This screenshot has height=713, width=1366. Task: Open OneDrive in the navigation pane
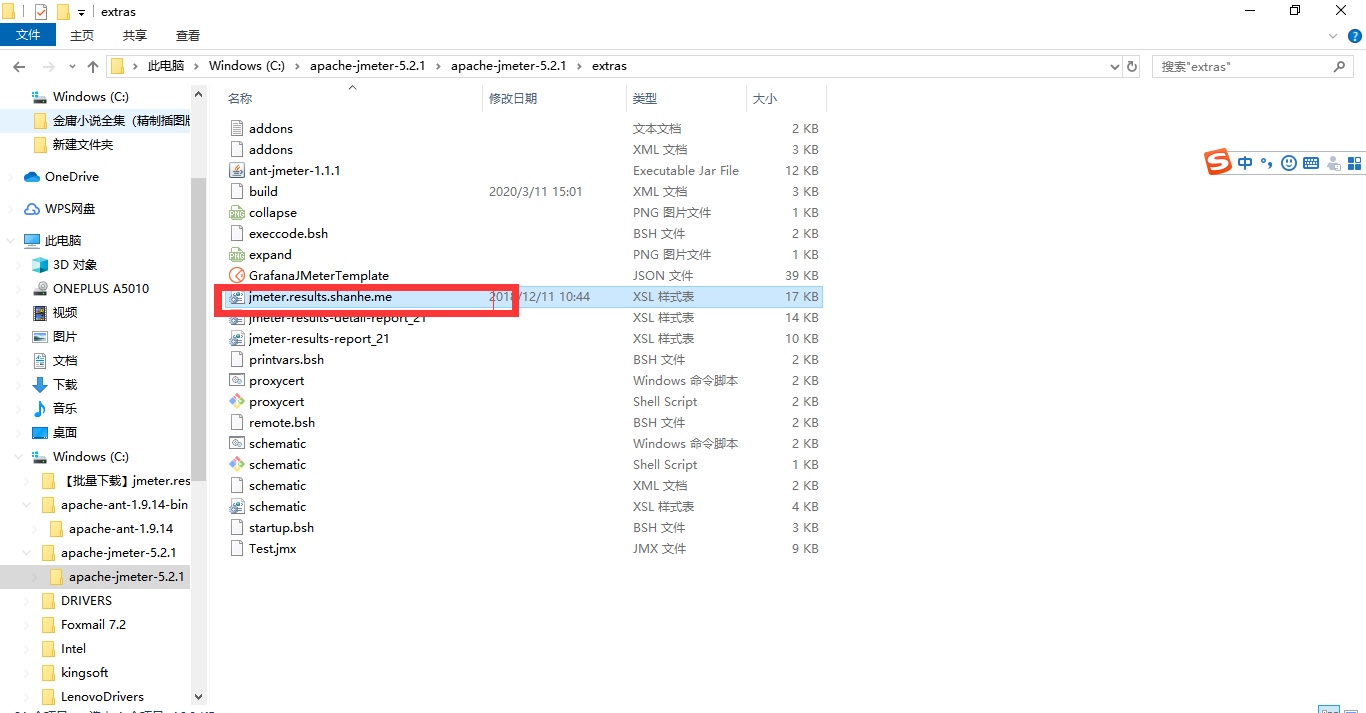[x=71, y=176]
